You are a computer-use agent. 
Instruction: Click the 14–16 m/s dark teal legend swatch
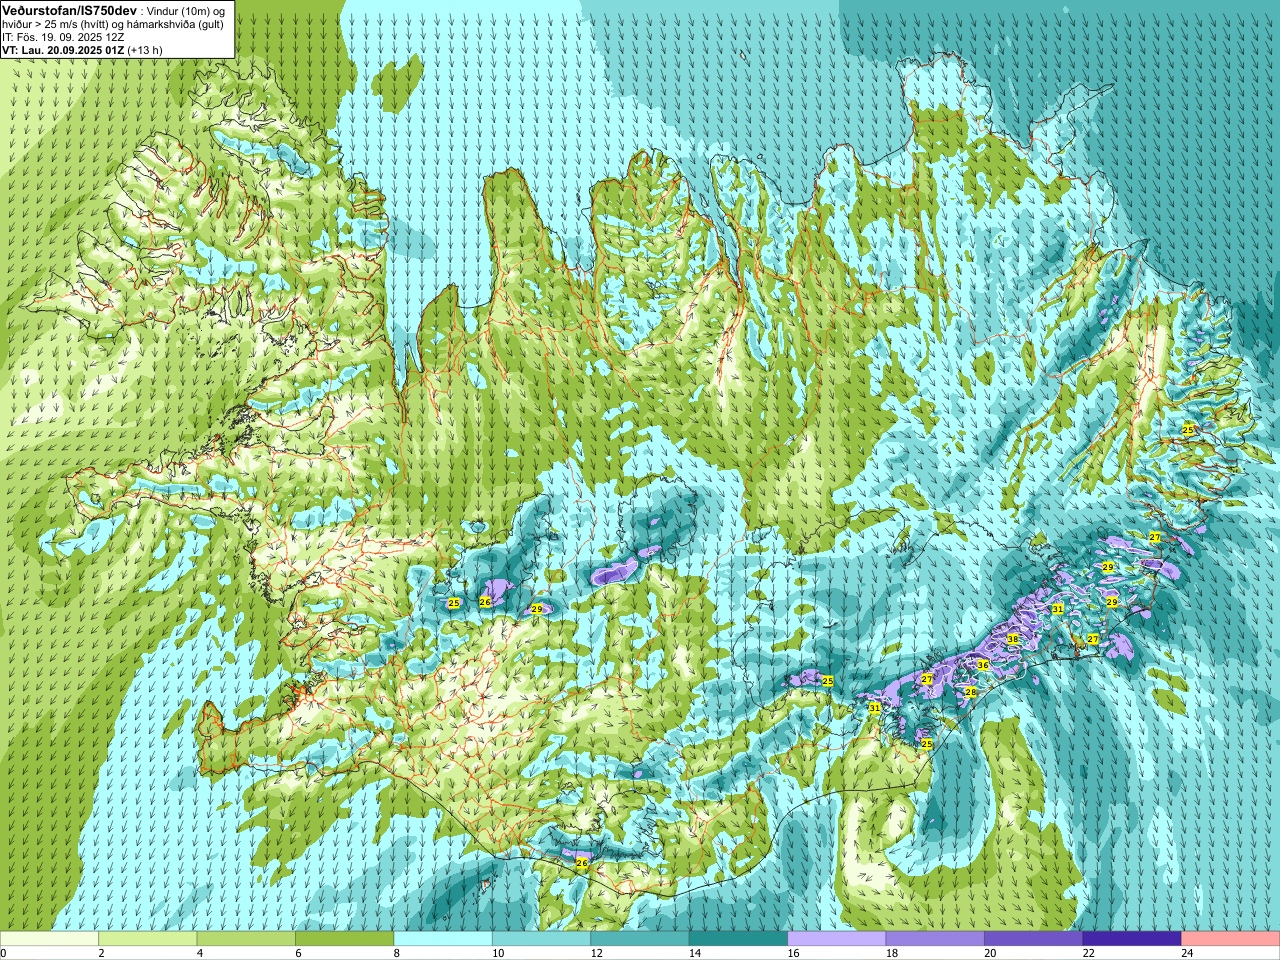[738, 939]
